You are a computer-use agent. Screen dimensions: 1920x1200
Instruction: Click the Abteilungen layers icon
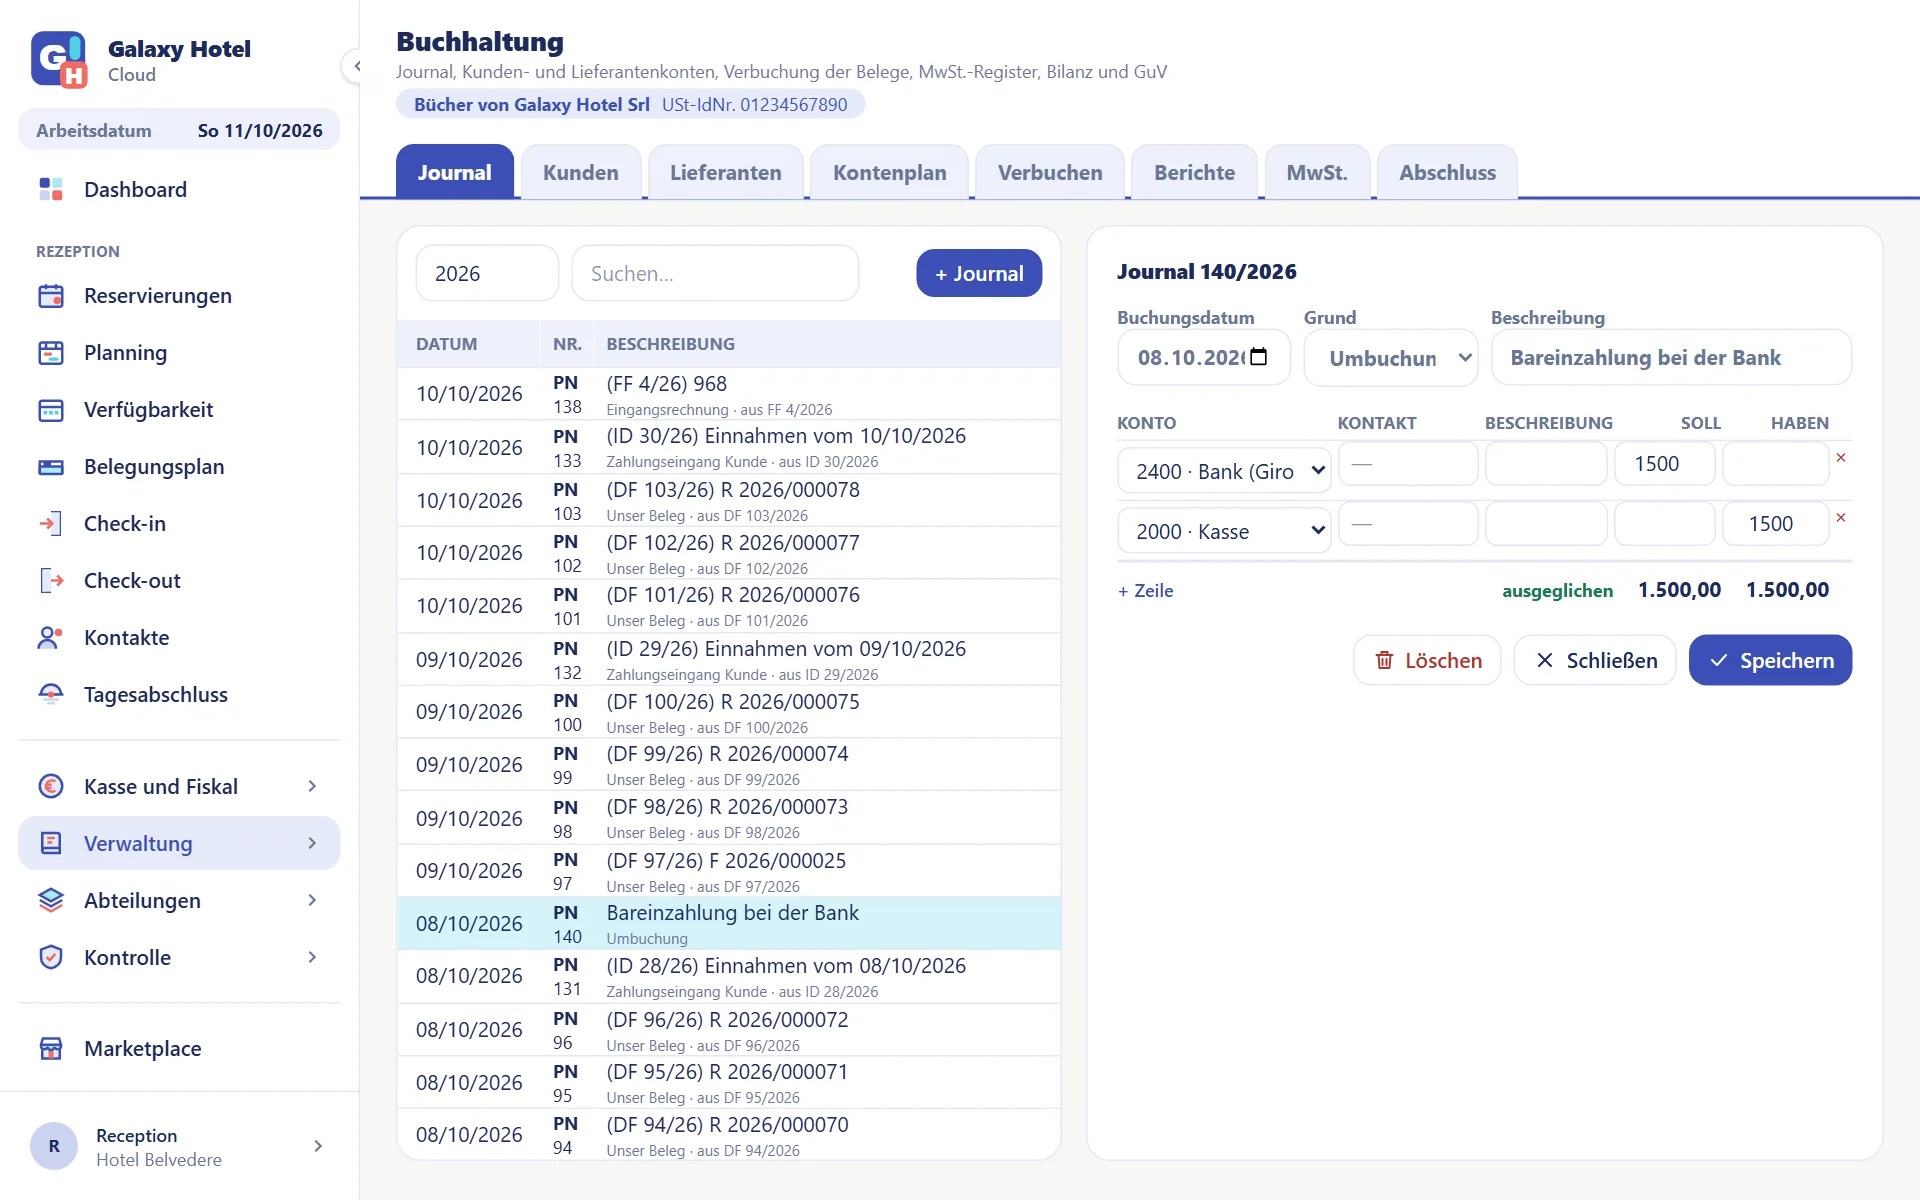tap(51, 901)
